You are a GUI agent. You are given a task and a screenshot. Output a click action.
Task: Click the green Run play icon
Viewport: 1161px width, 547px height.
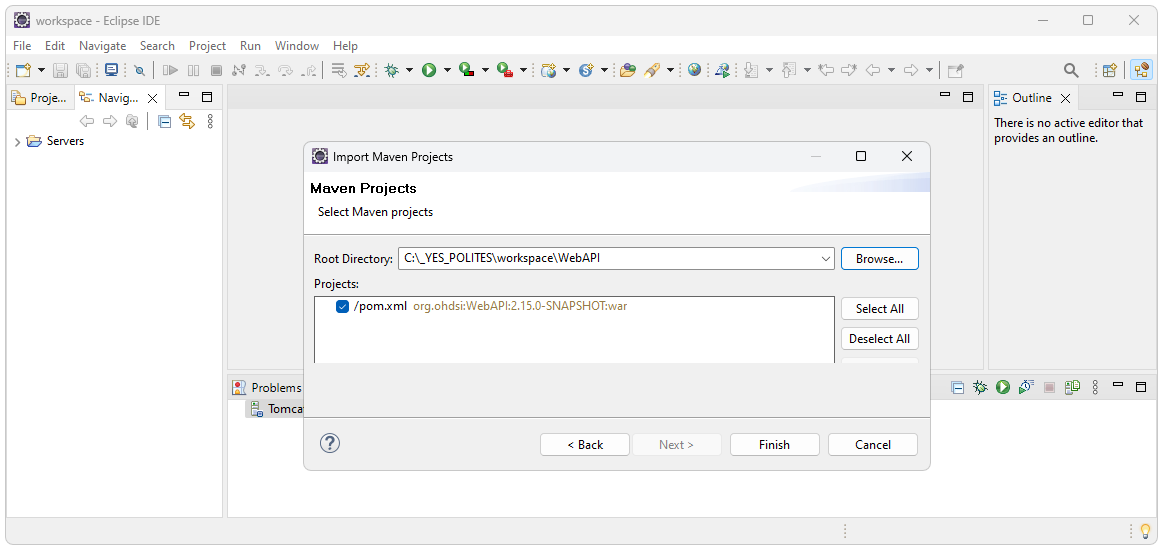pyautogui.click(x=429, y=70)
